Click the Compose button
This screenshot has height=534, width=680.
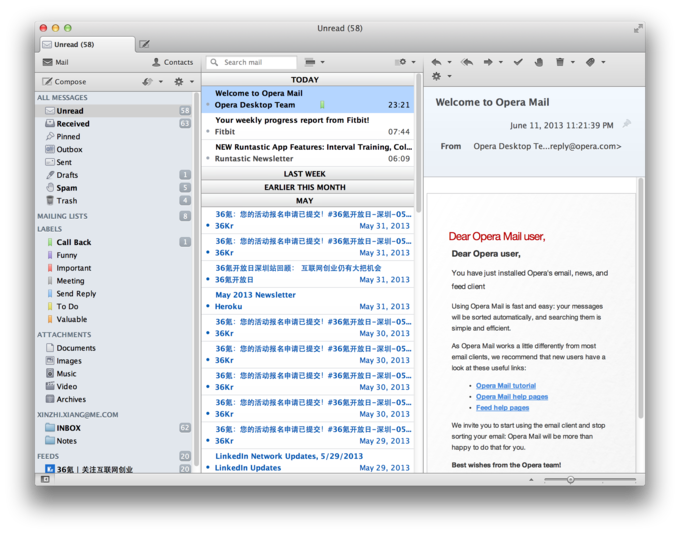[x=64, y=82]
